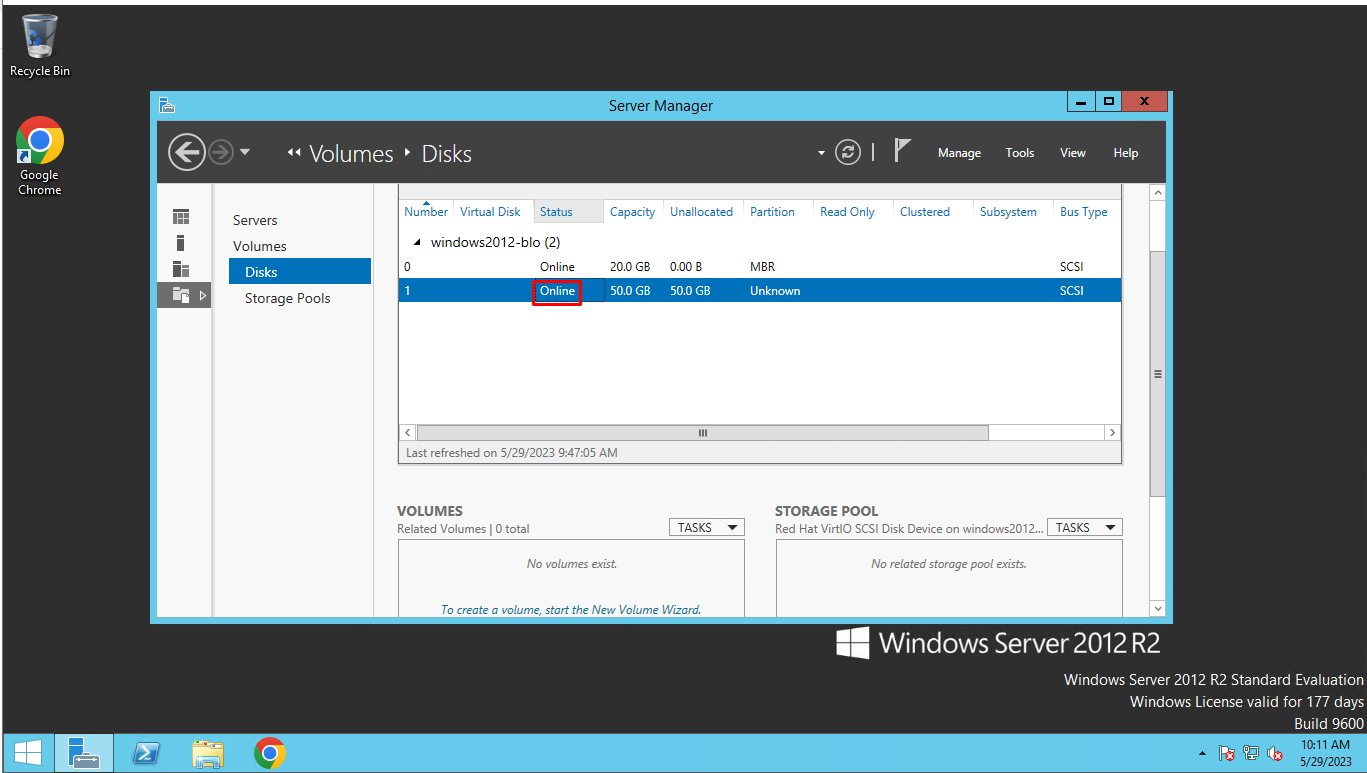1367x773 pixels.
Task: Open the Help menu
Action: (x=1126, y=153)
